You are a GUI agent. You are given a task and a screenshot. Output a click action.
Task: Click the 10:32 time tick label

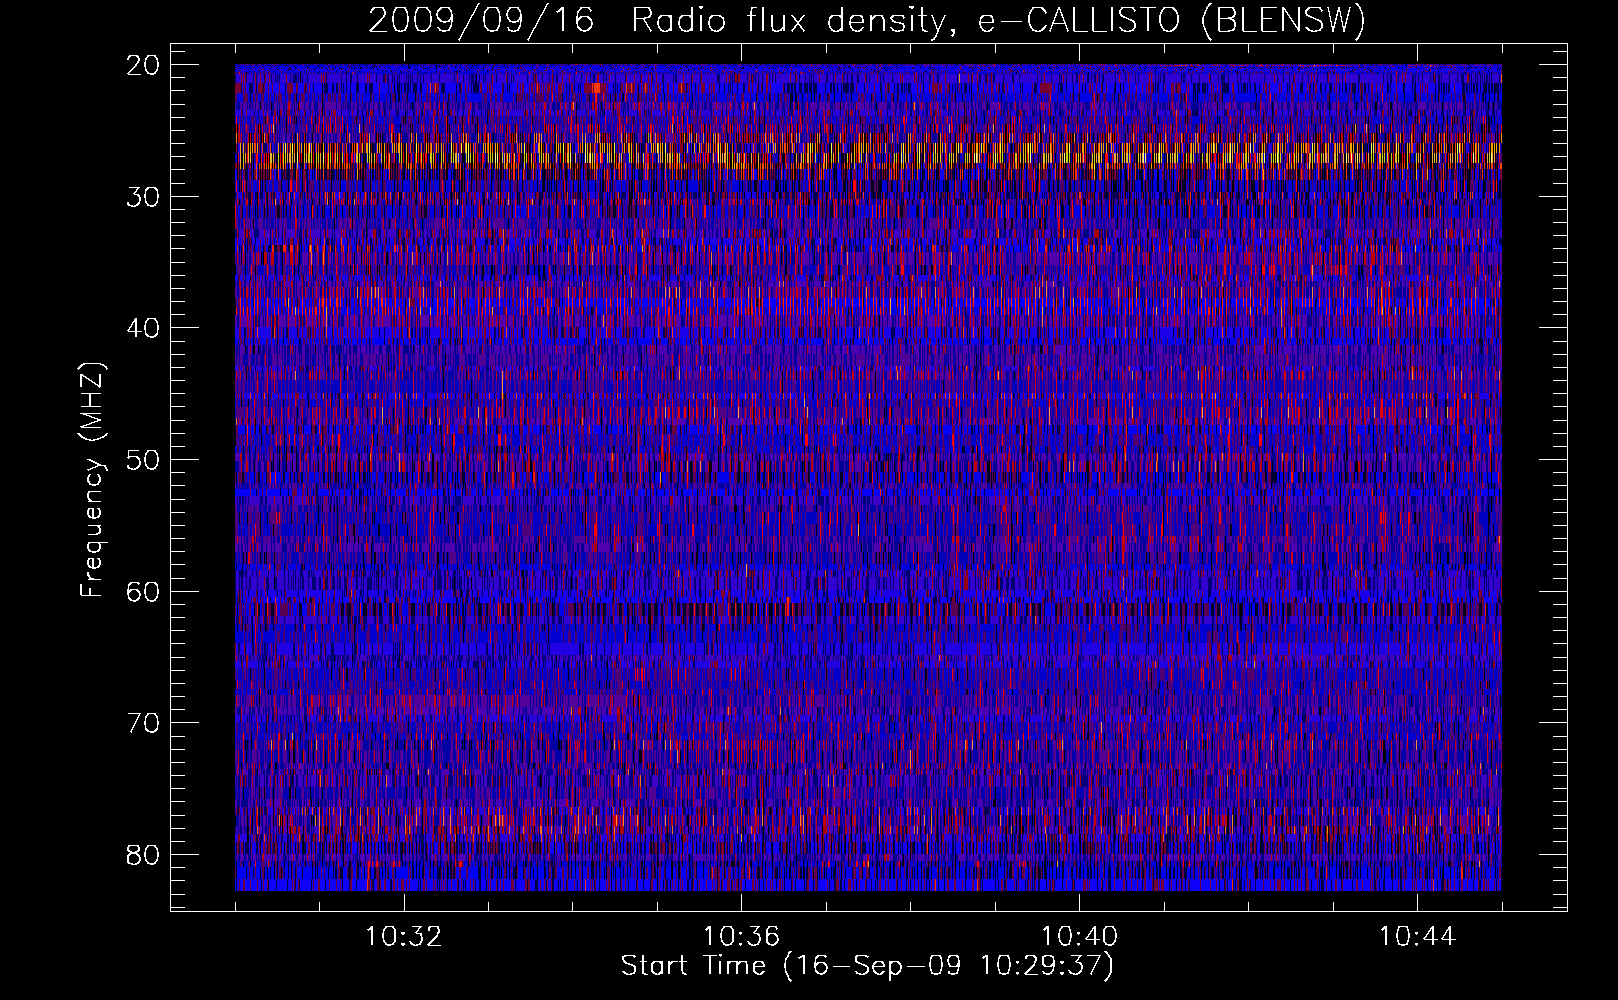[x=403, y=937]
